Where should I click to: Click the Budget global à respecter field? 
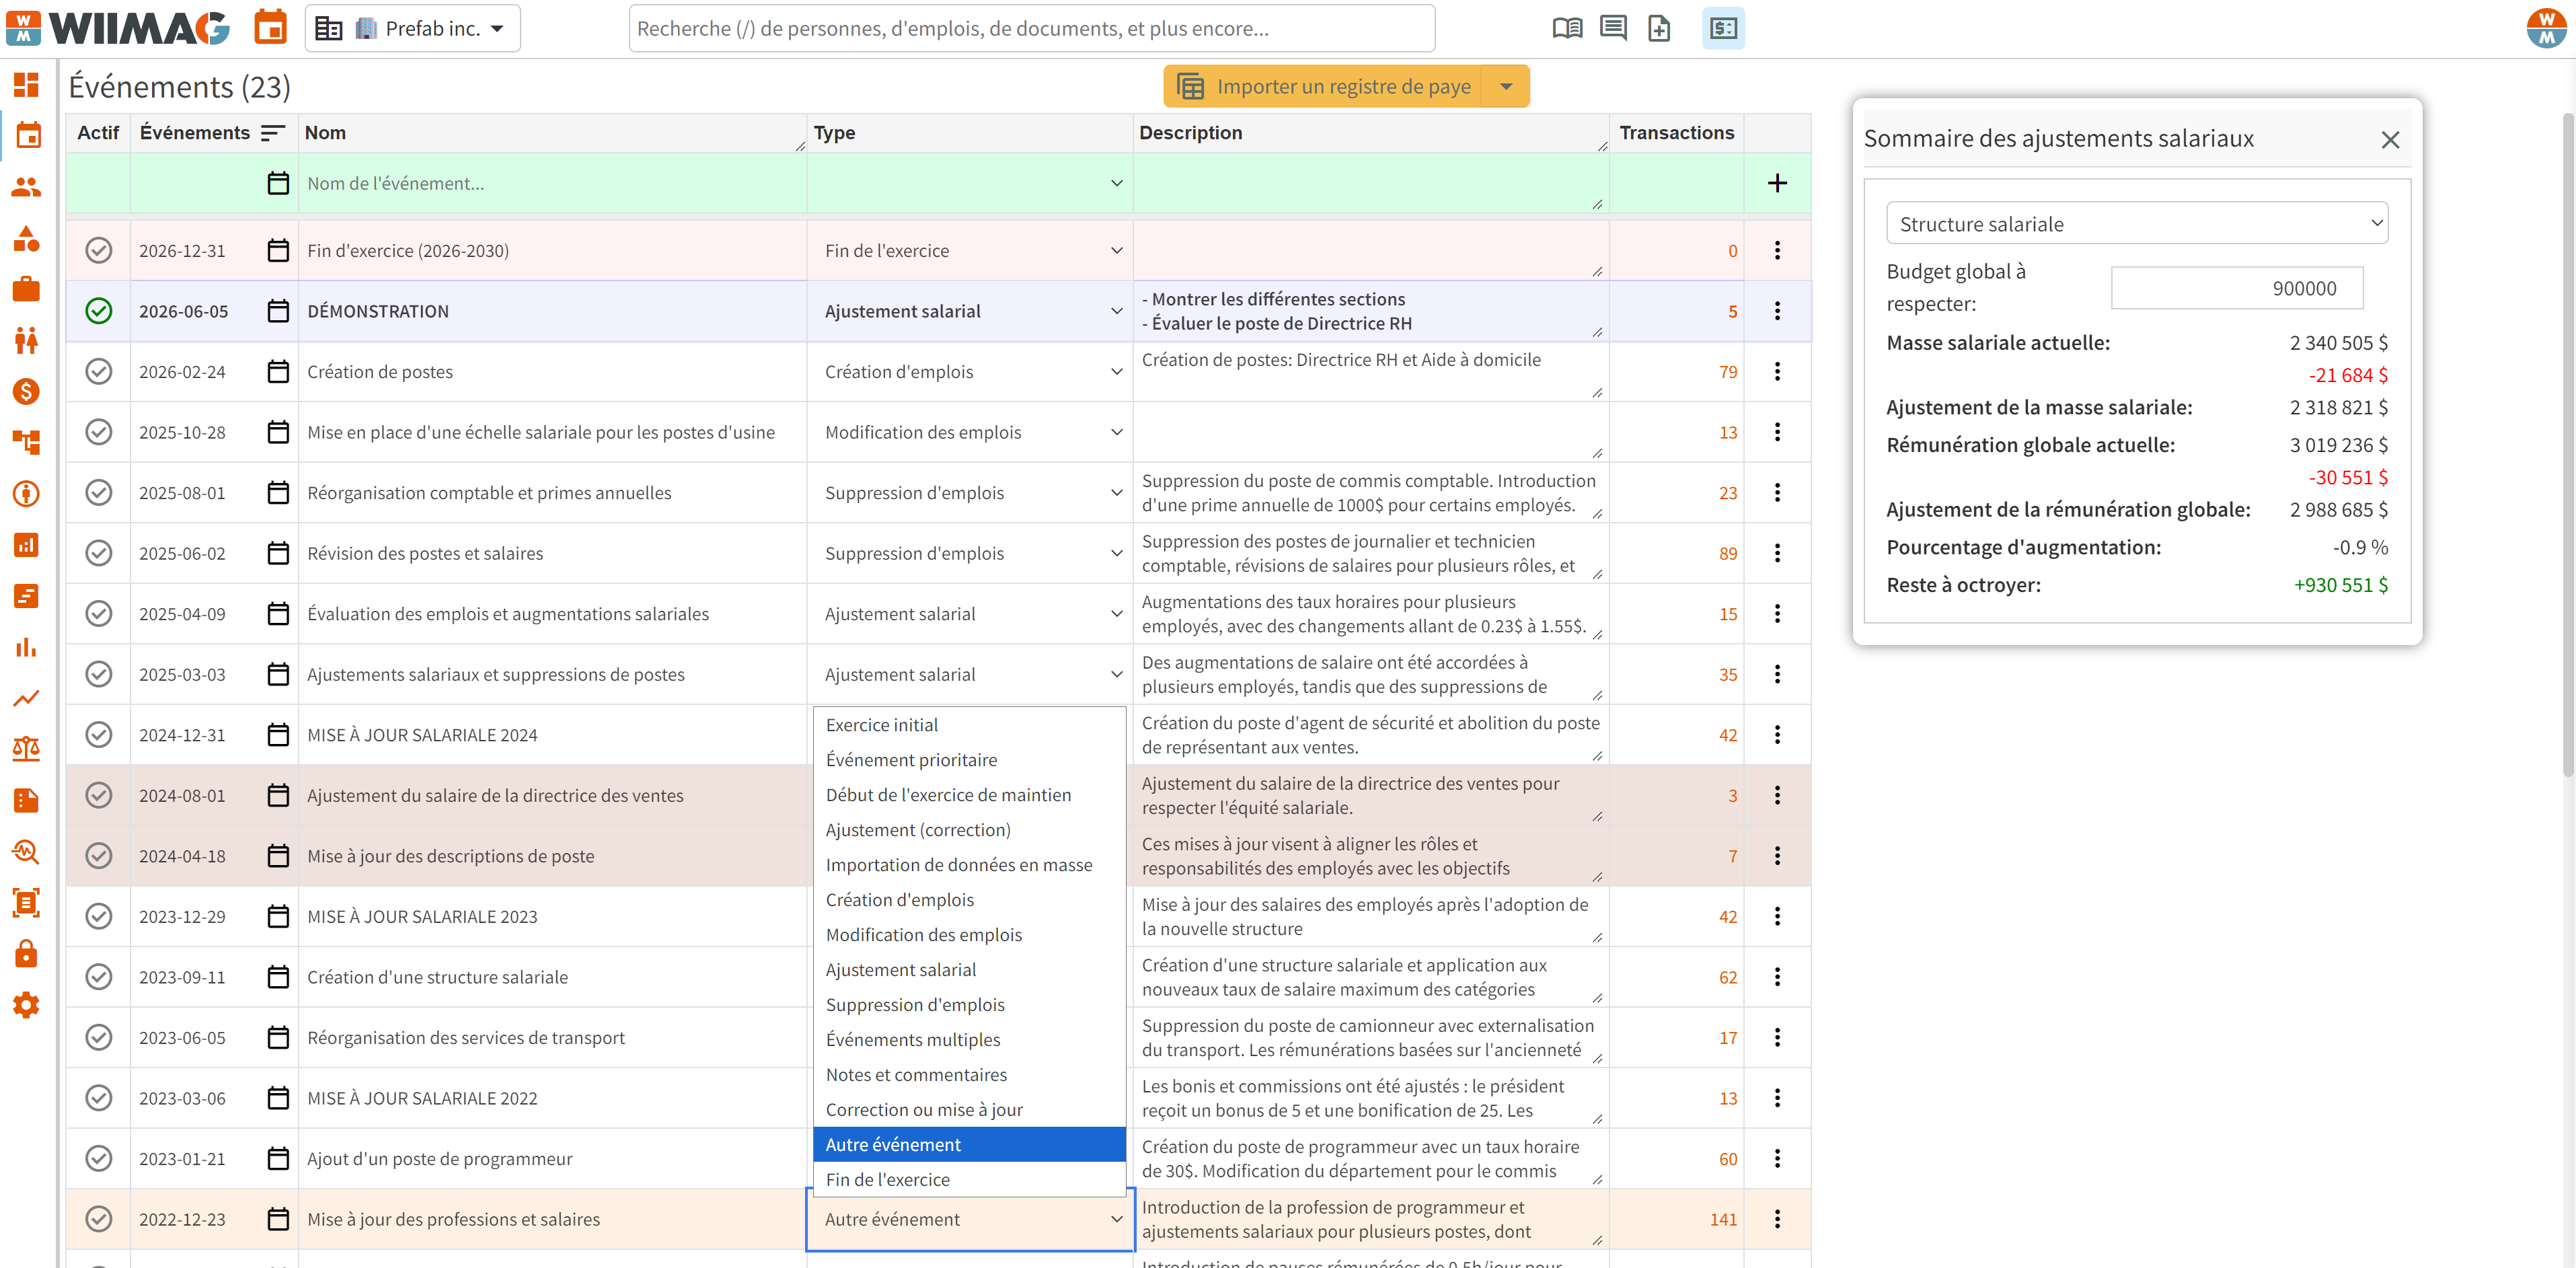[2237, 288]
